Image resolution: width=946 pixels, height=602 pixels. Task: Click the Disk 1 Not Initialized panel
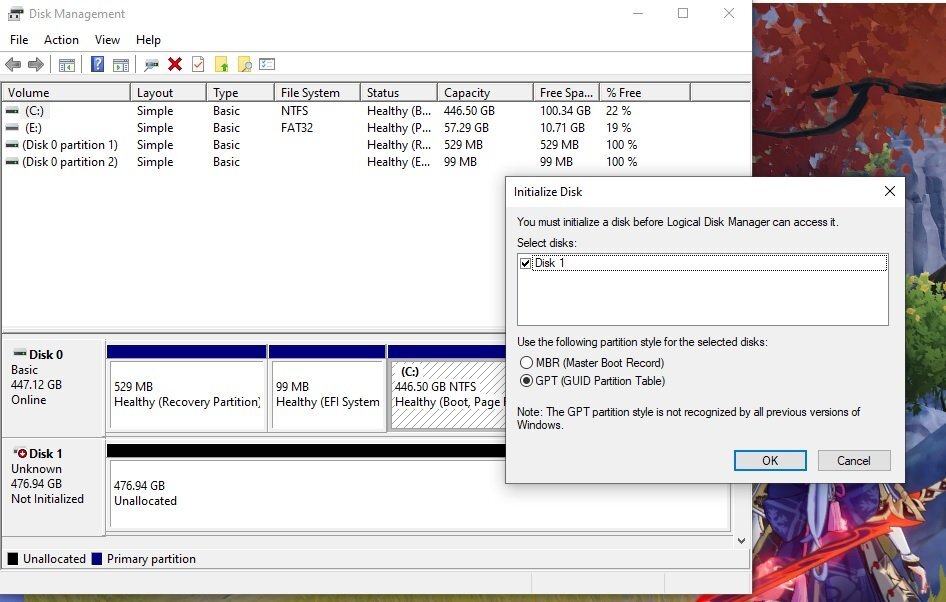tap(54, 486)
